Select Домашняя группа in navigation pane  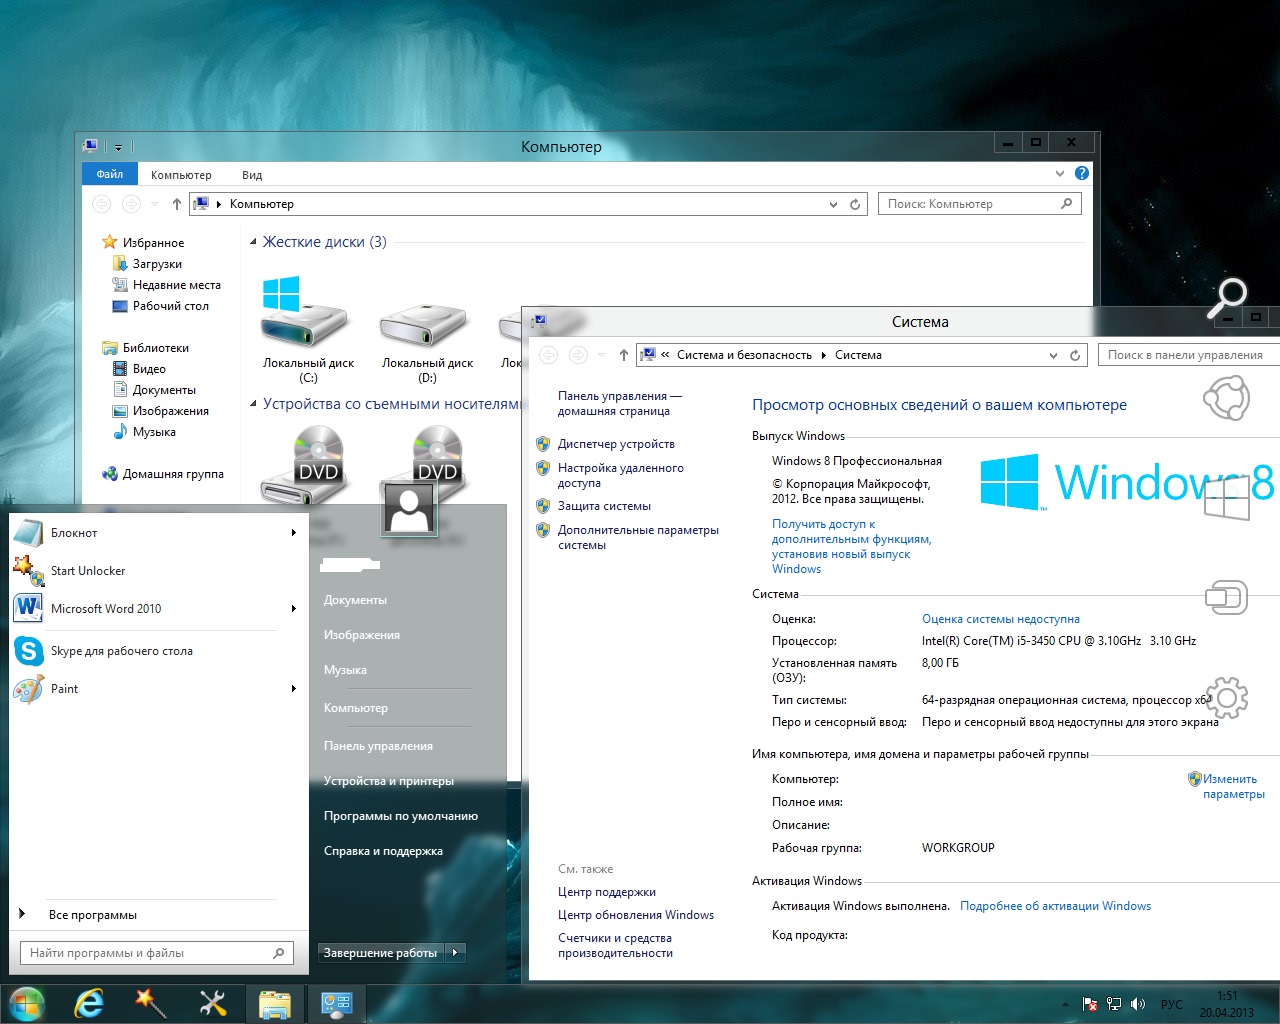(x=173, y=474)
